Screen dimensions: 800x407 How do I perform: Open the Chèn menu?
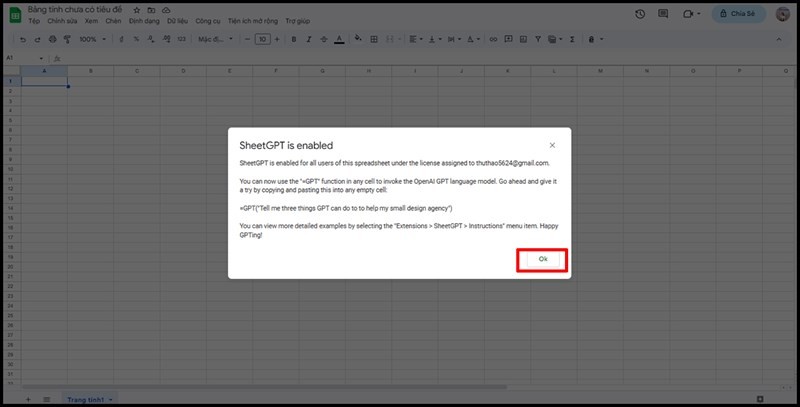(113, 21)
